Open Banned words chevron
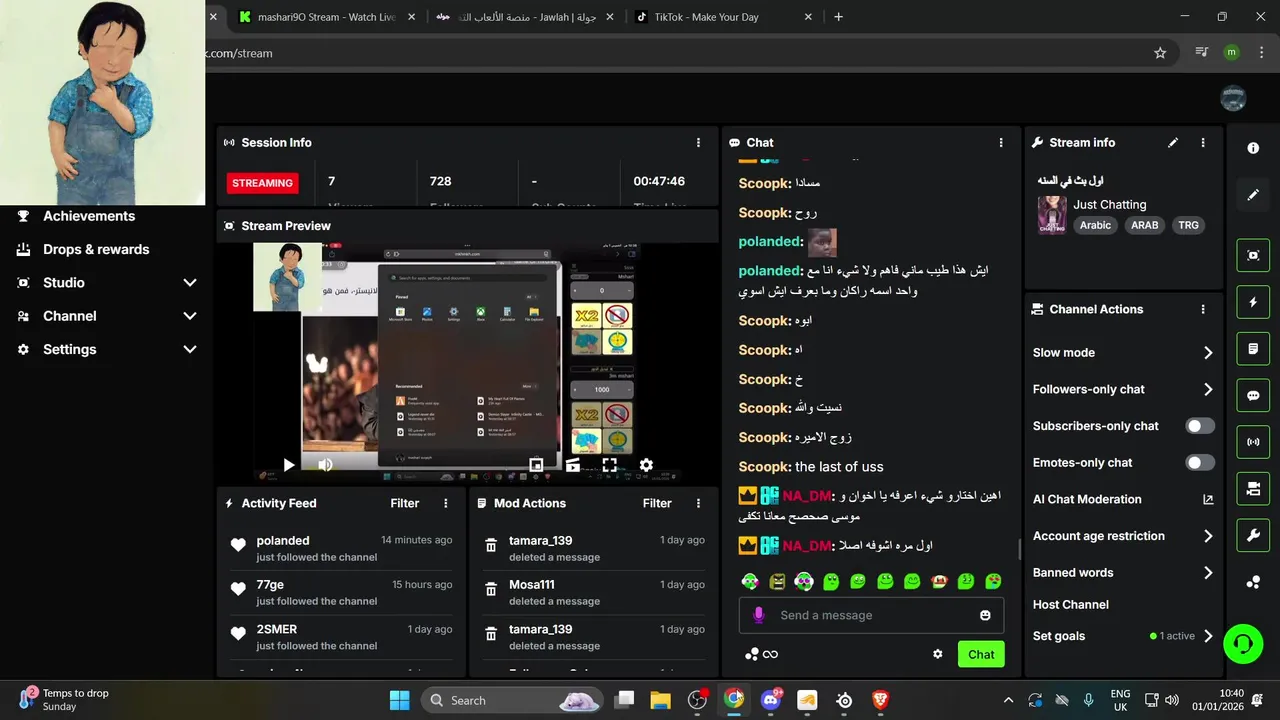This screenshot has width=1280, height=720. click(1208, 573)
